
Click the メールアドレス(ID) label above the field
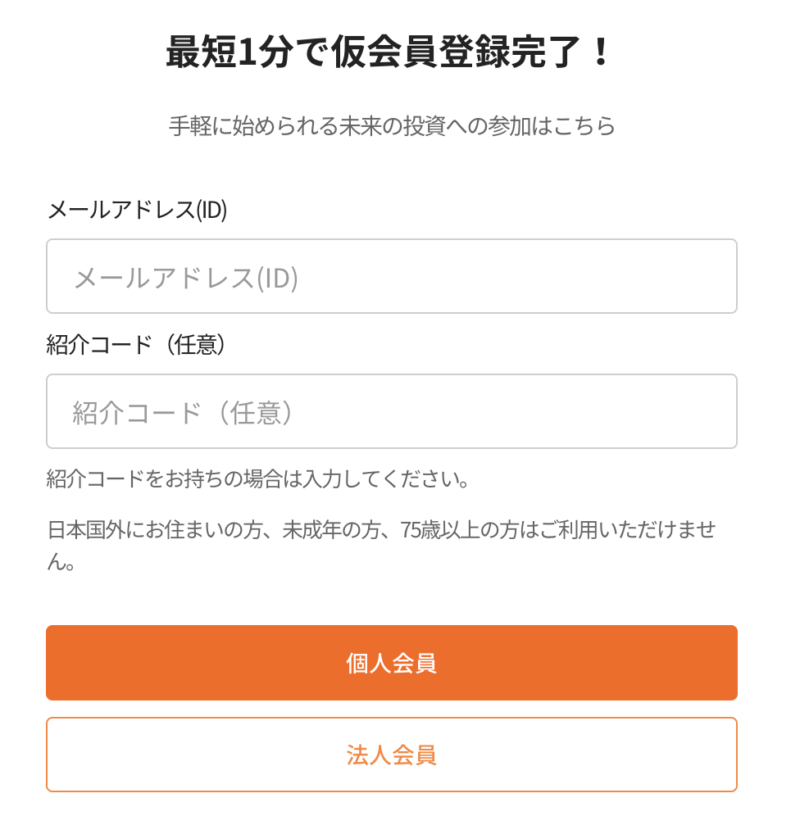coord(137,210)
